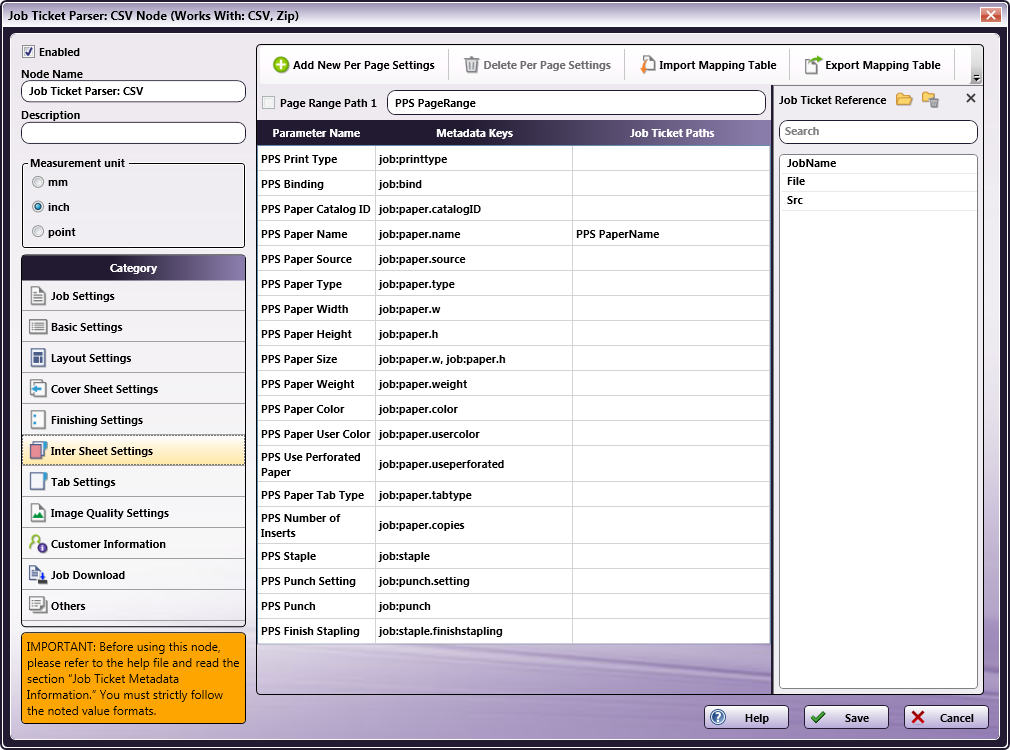Open the Job Settings category label

pos(82,296)
